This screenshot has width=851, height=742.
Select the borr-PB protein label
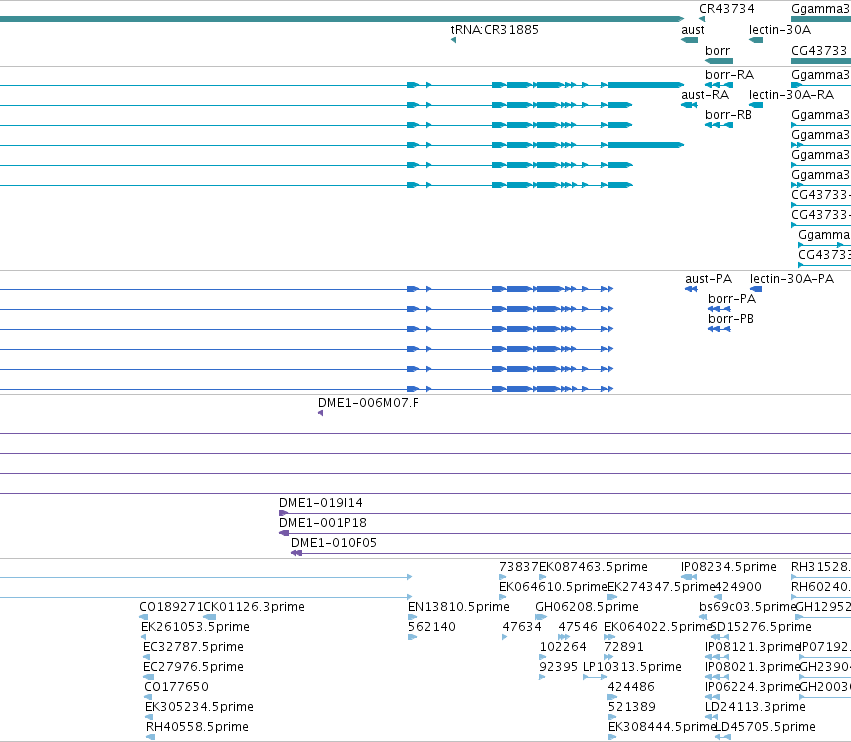pyautogui.click(x=731, y=319)
